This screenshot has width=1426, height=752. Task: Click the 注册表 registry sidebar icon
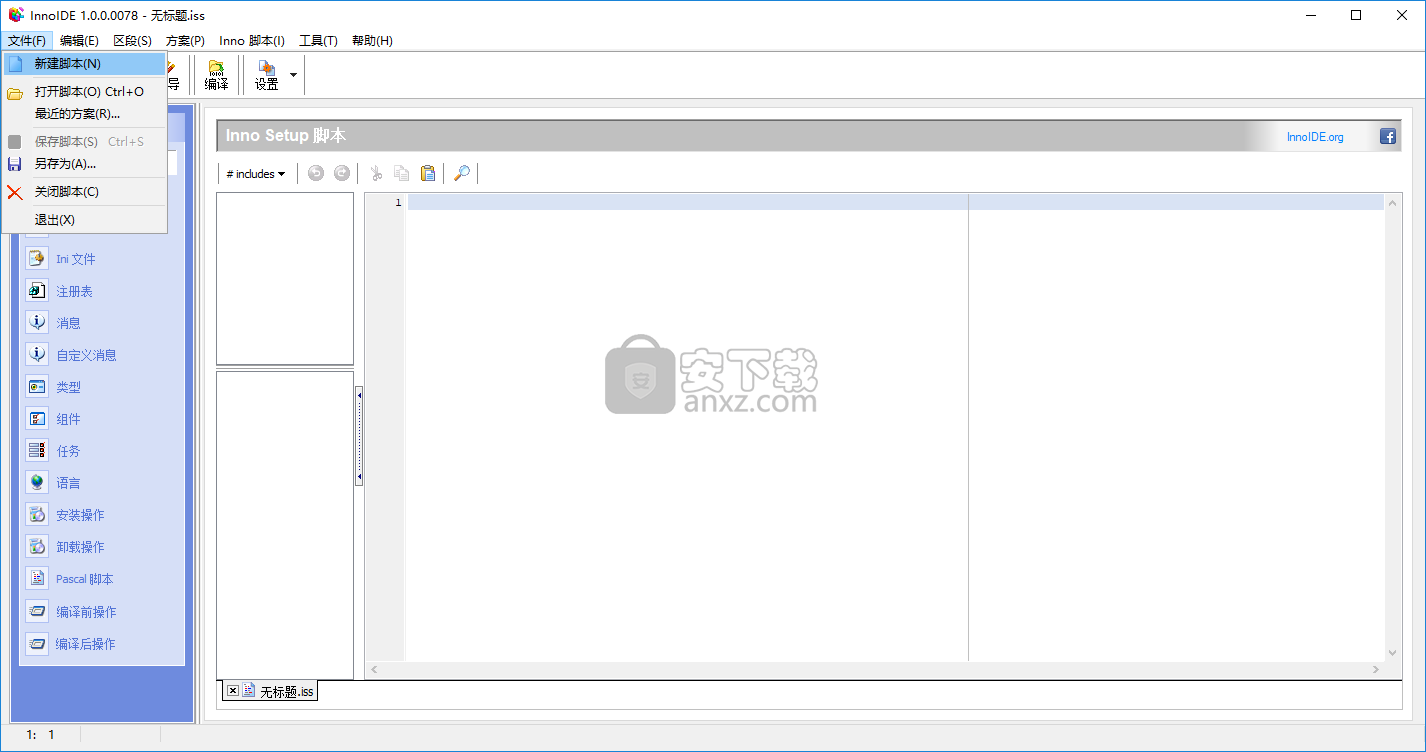click(37, 290)
